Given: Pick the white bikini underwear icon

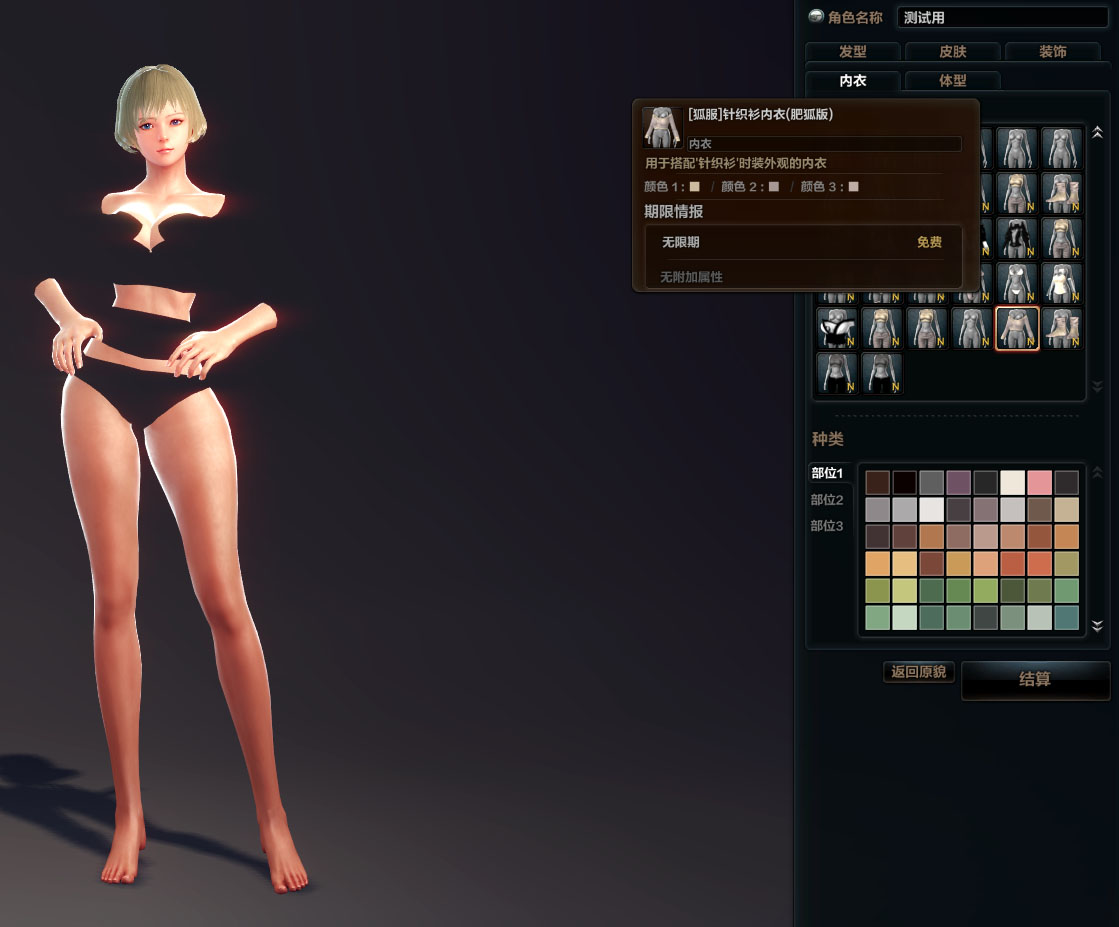Looking at the screenshot, I should [1017, 284].
